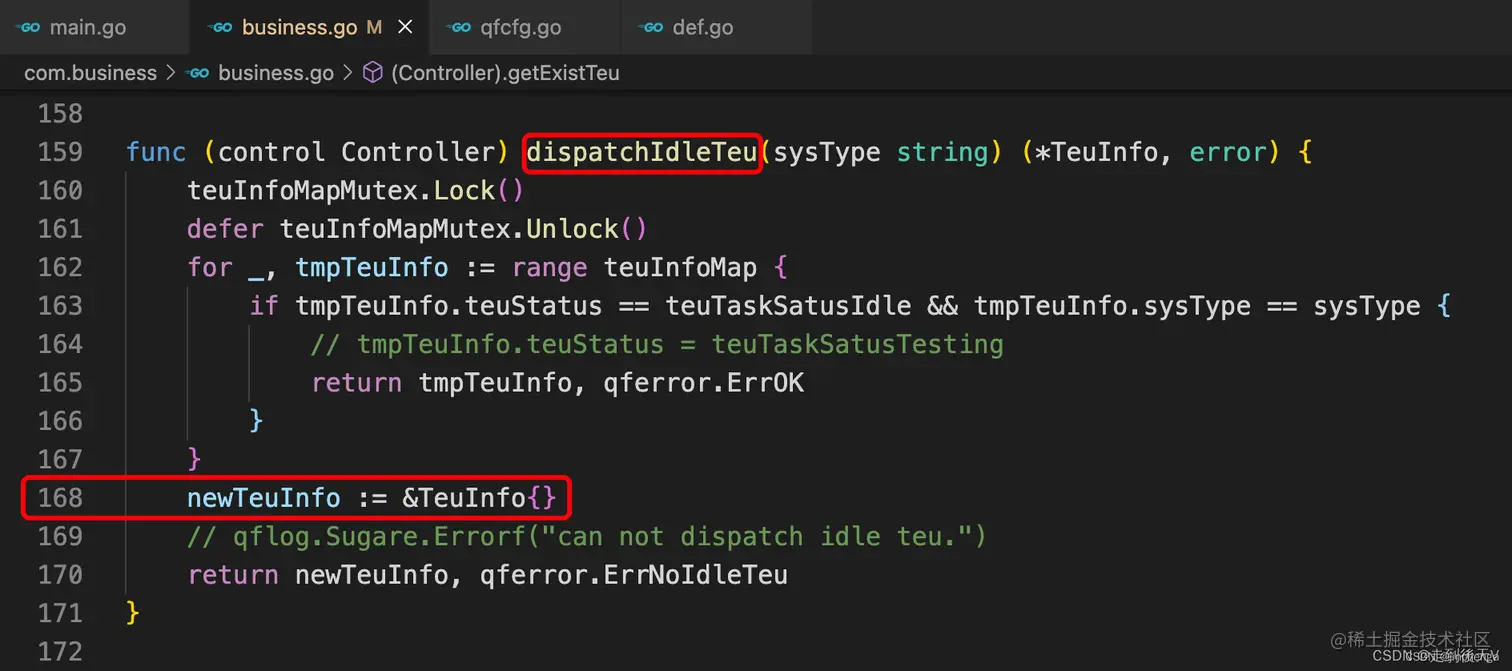This screenshot has height=671, width=1512.
Task: Click newTeuInfo variable on line 168
Action: [x=264, y=498]
